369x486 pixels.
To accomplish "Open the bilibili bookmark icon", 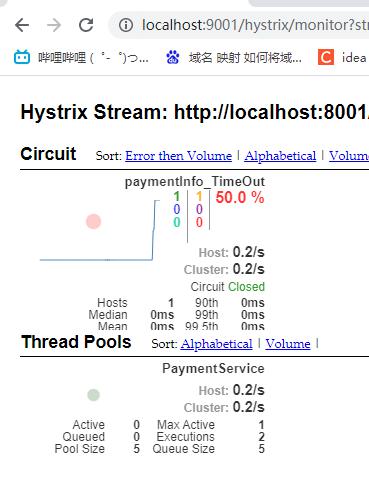I will tap(22, 57).
